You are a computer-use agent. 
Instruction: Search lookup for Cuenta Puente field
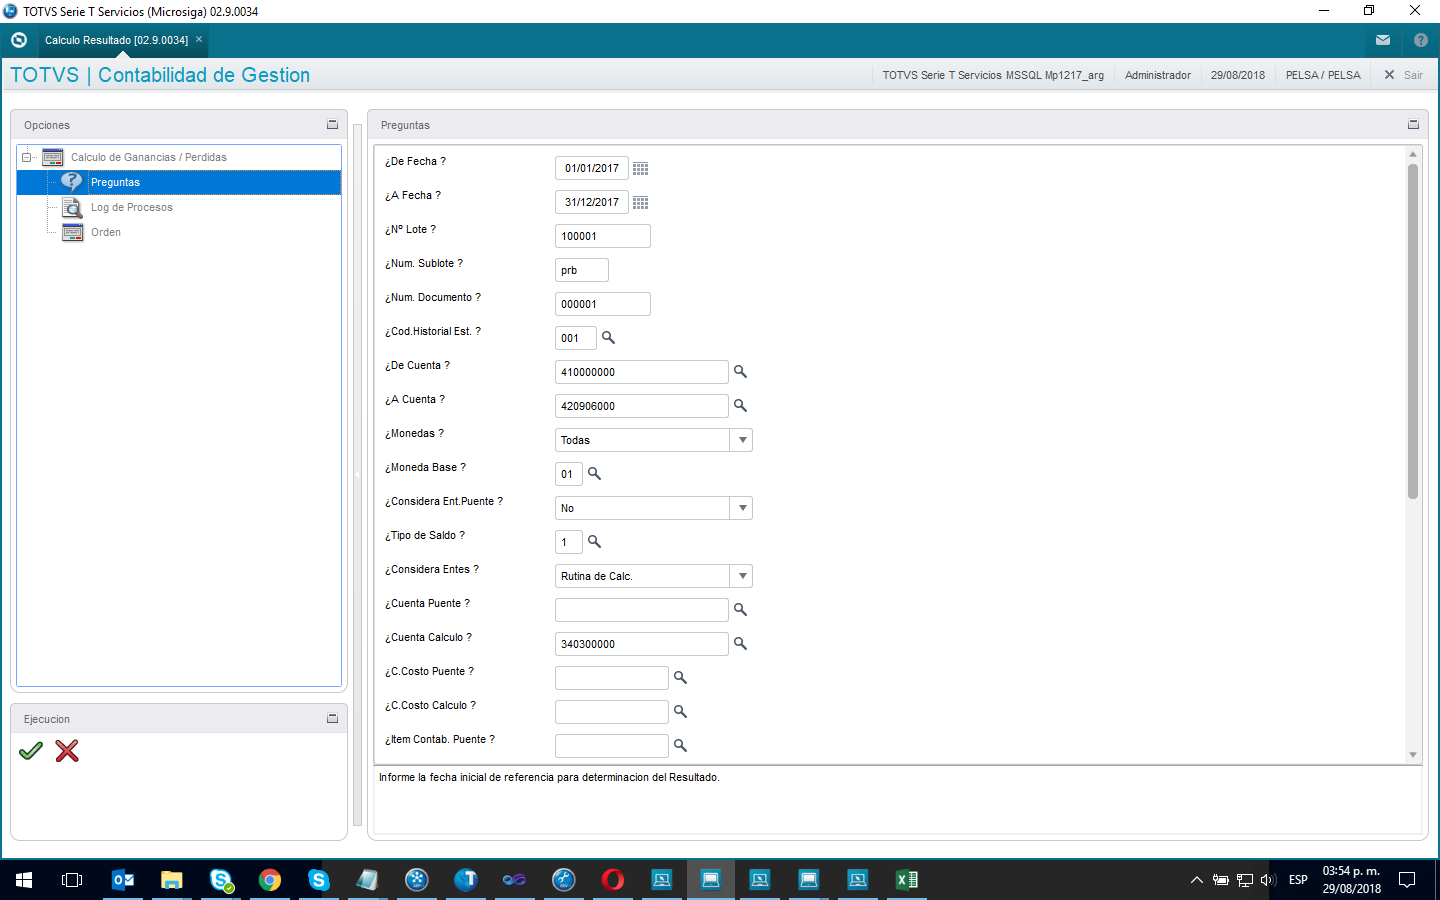[740, 610]
